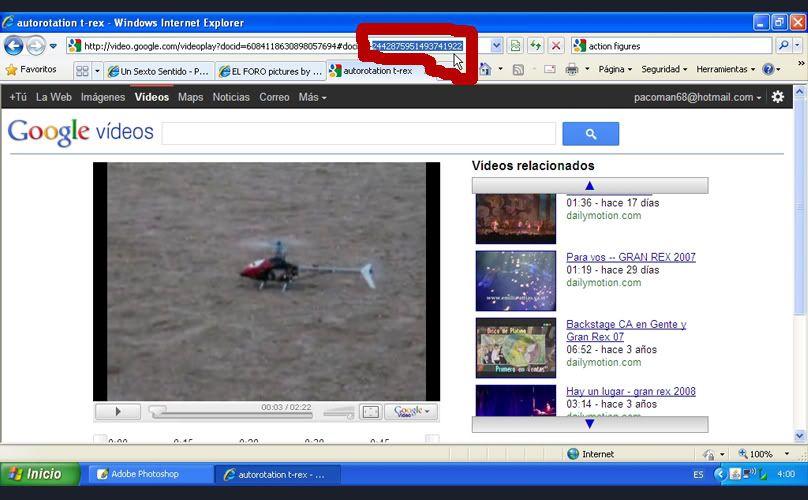Open 'Para vos -- GRAN REX 2007' link

[631, 257]
